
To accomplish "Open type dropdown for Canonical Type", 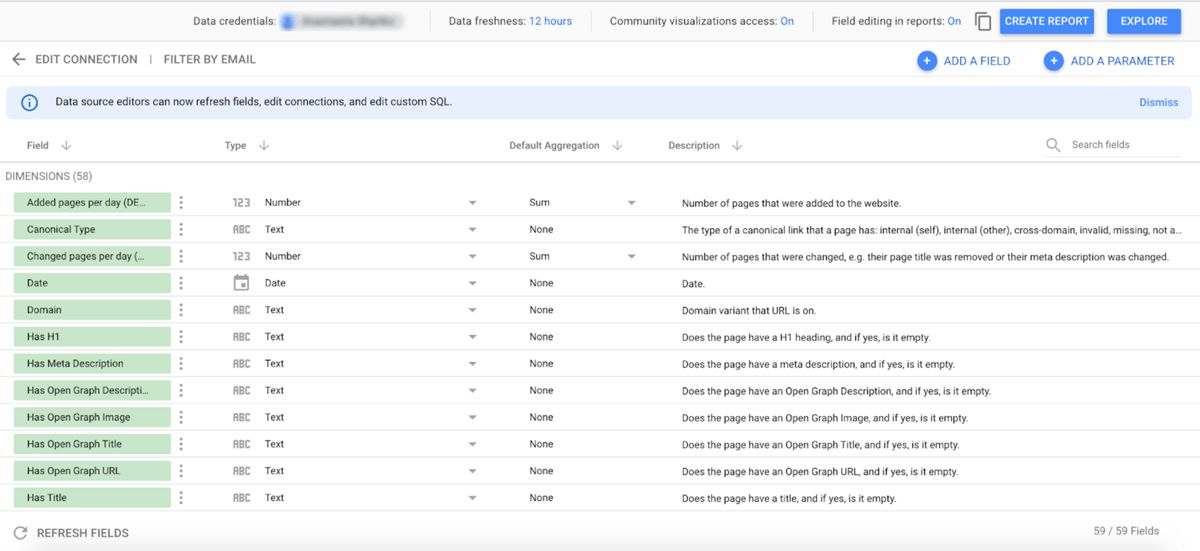I will 472,230.
